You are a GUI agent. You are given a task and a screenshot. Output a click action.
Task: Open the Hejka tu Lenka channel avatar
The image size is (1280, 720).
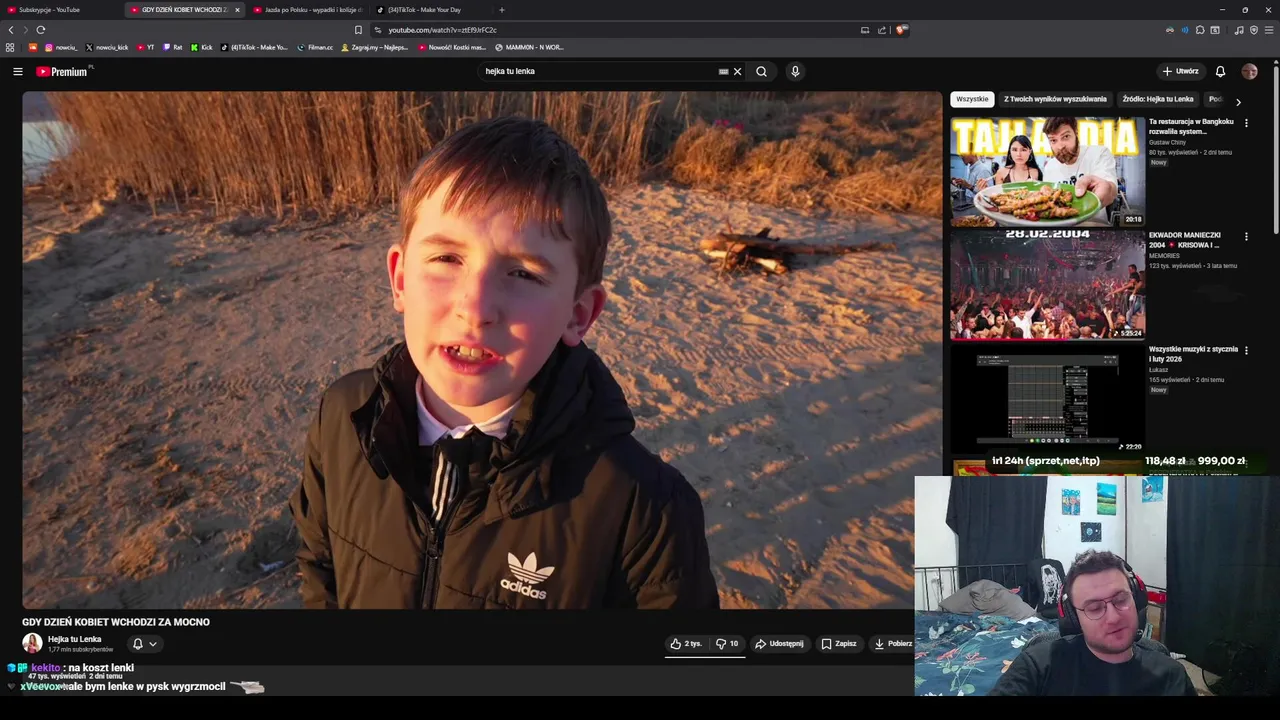click(32, 644)
